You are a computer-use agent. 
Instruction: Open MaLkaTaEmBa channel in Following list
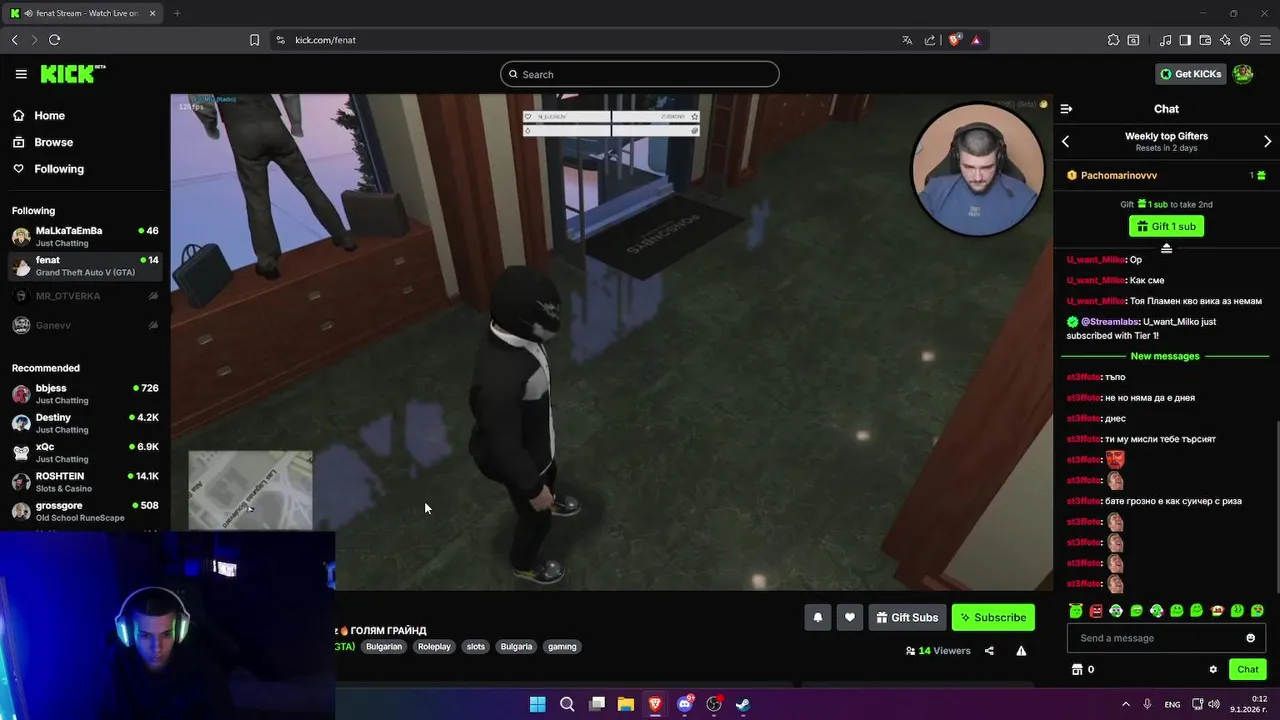(85, 236)
